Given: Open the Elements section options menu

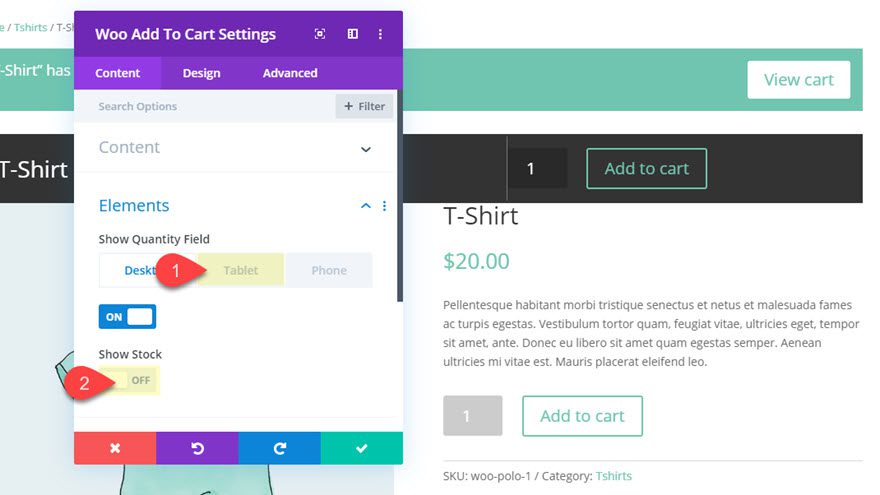Looking at the screenshot, I should click(385, 206).
